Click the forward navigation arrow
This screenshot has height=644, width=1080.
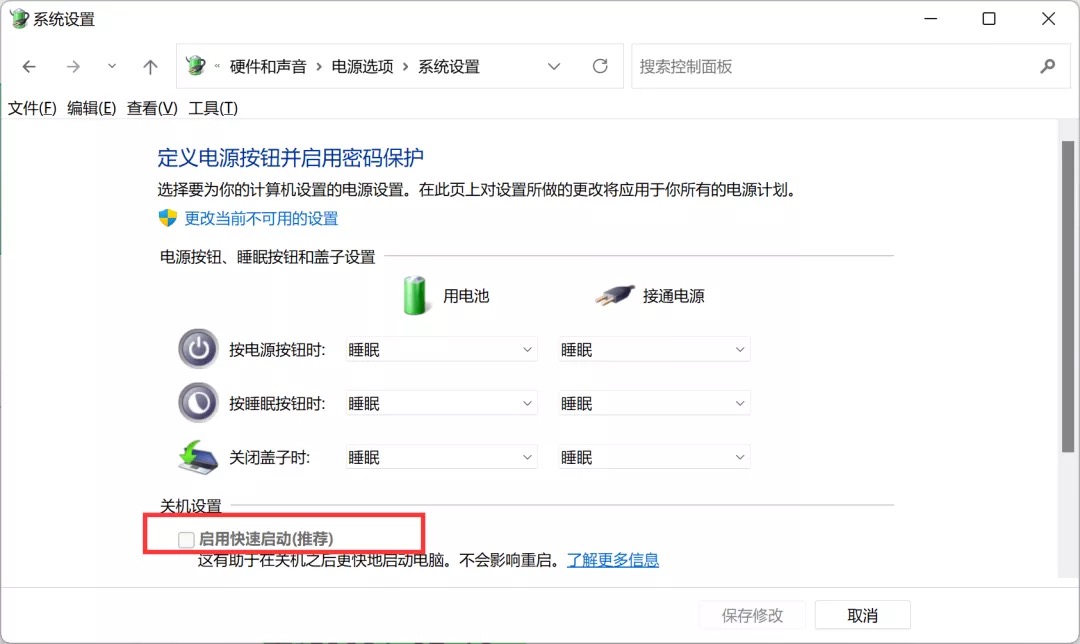[72, 67]
